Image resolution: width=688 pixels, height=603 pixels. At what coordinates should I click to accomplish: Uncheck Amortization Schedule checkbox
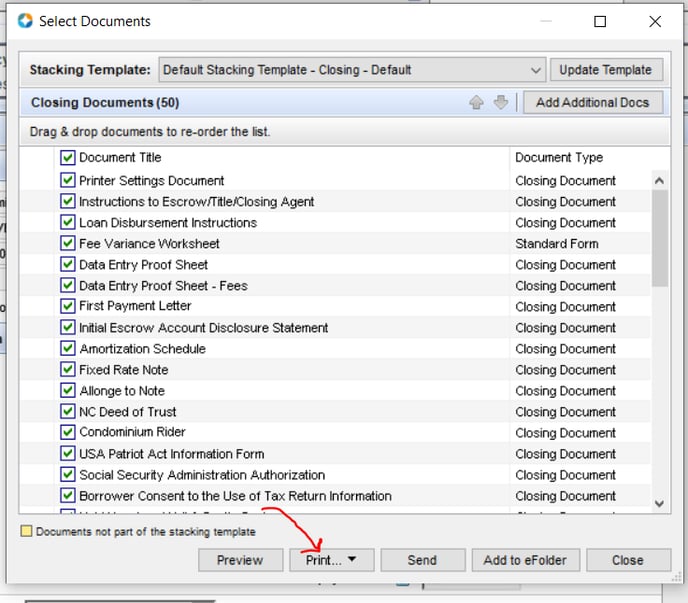coord(68,348)
